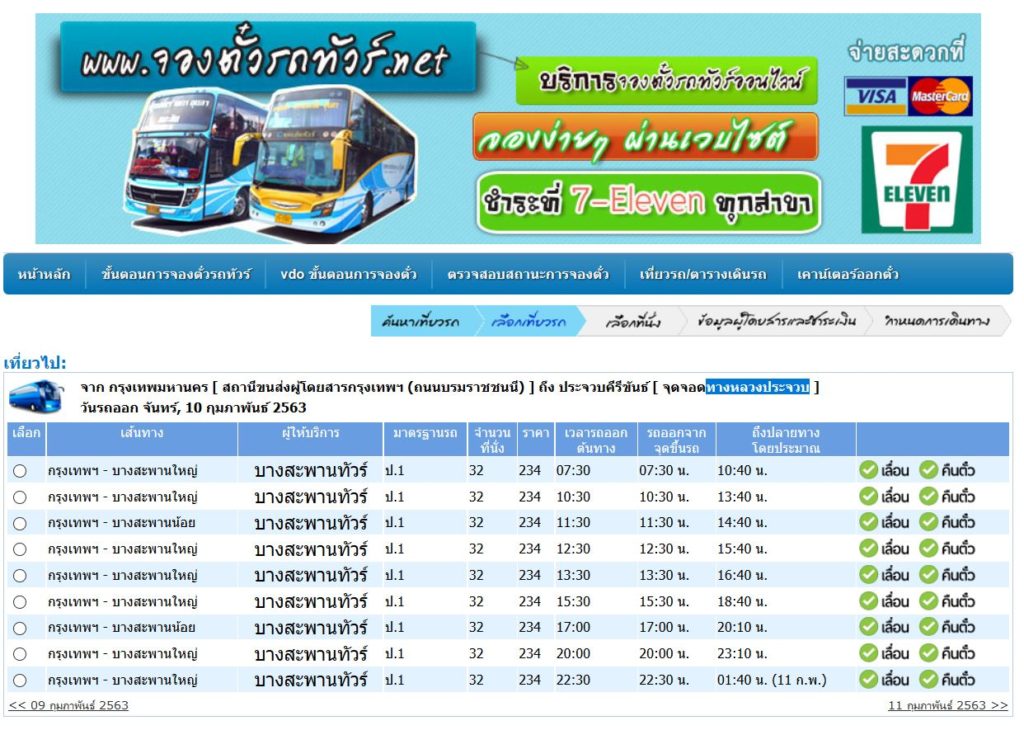Click the green เลื่อน check icon for the 22:30 trip
The height and width of the screenshot is (730, 1024).
[869, 680]
